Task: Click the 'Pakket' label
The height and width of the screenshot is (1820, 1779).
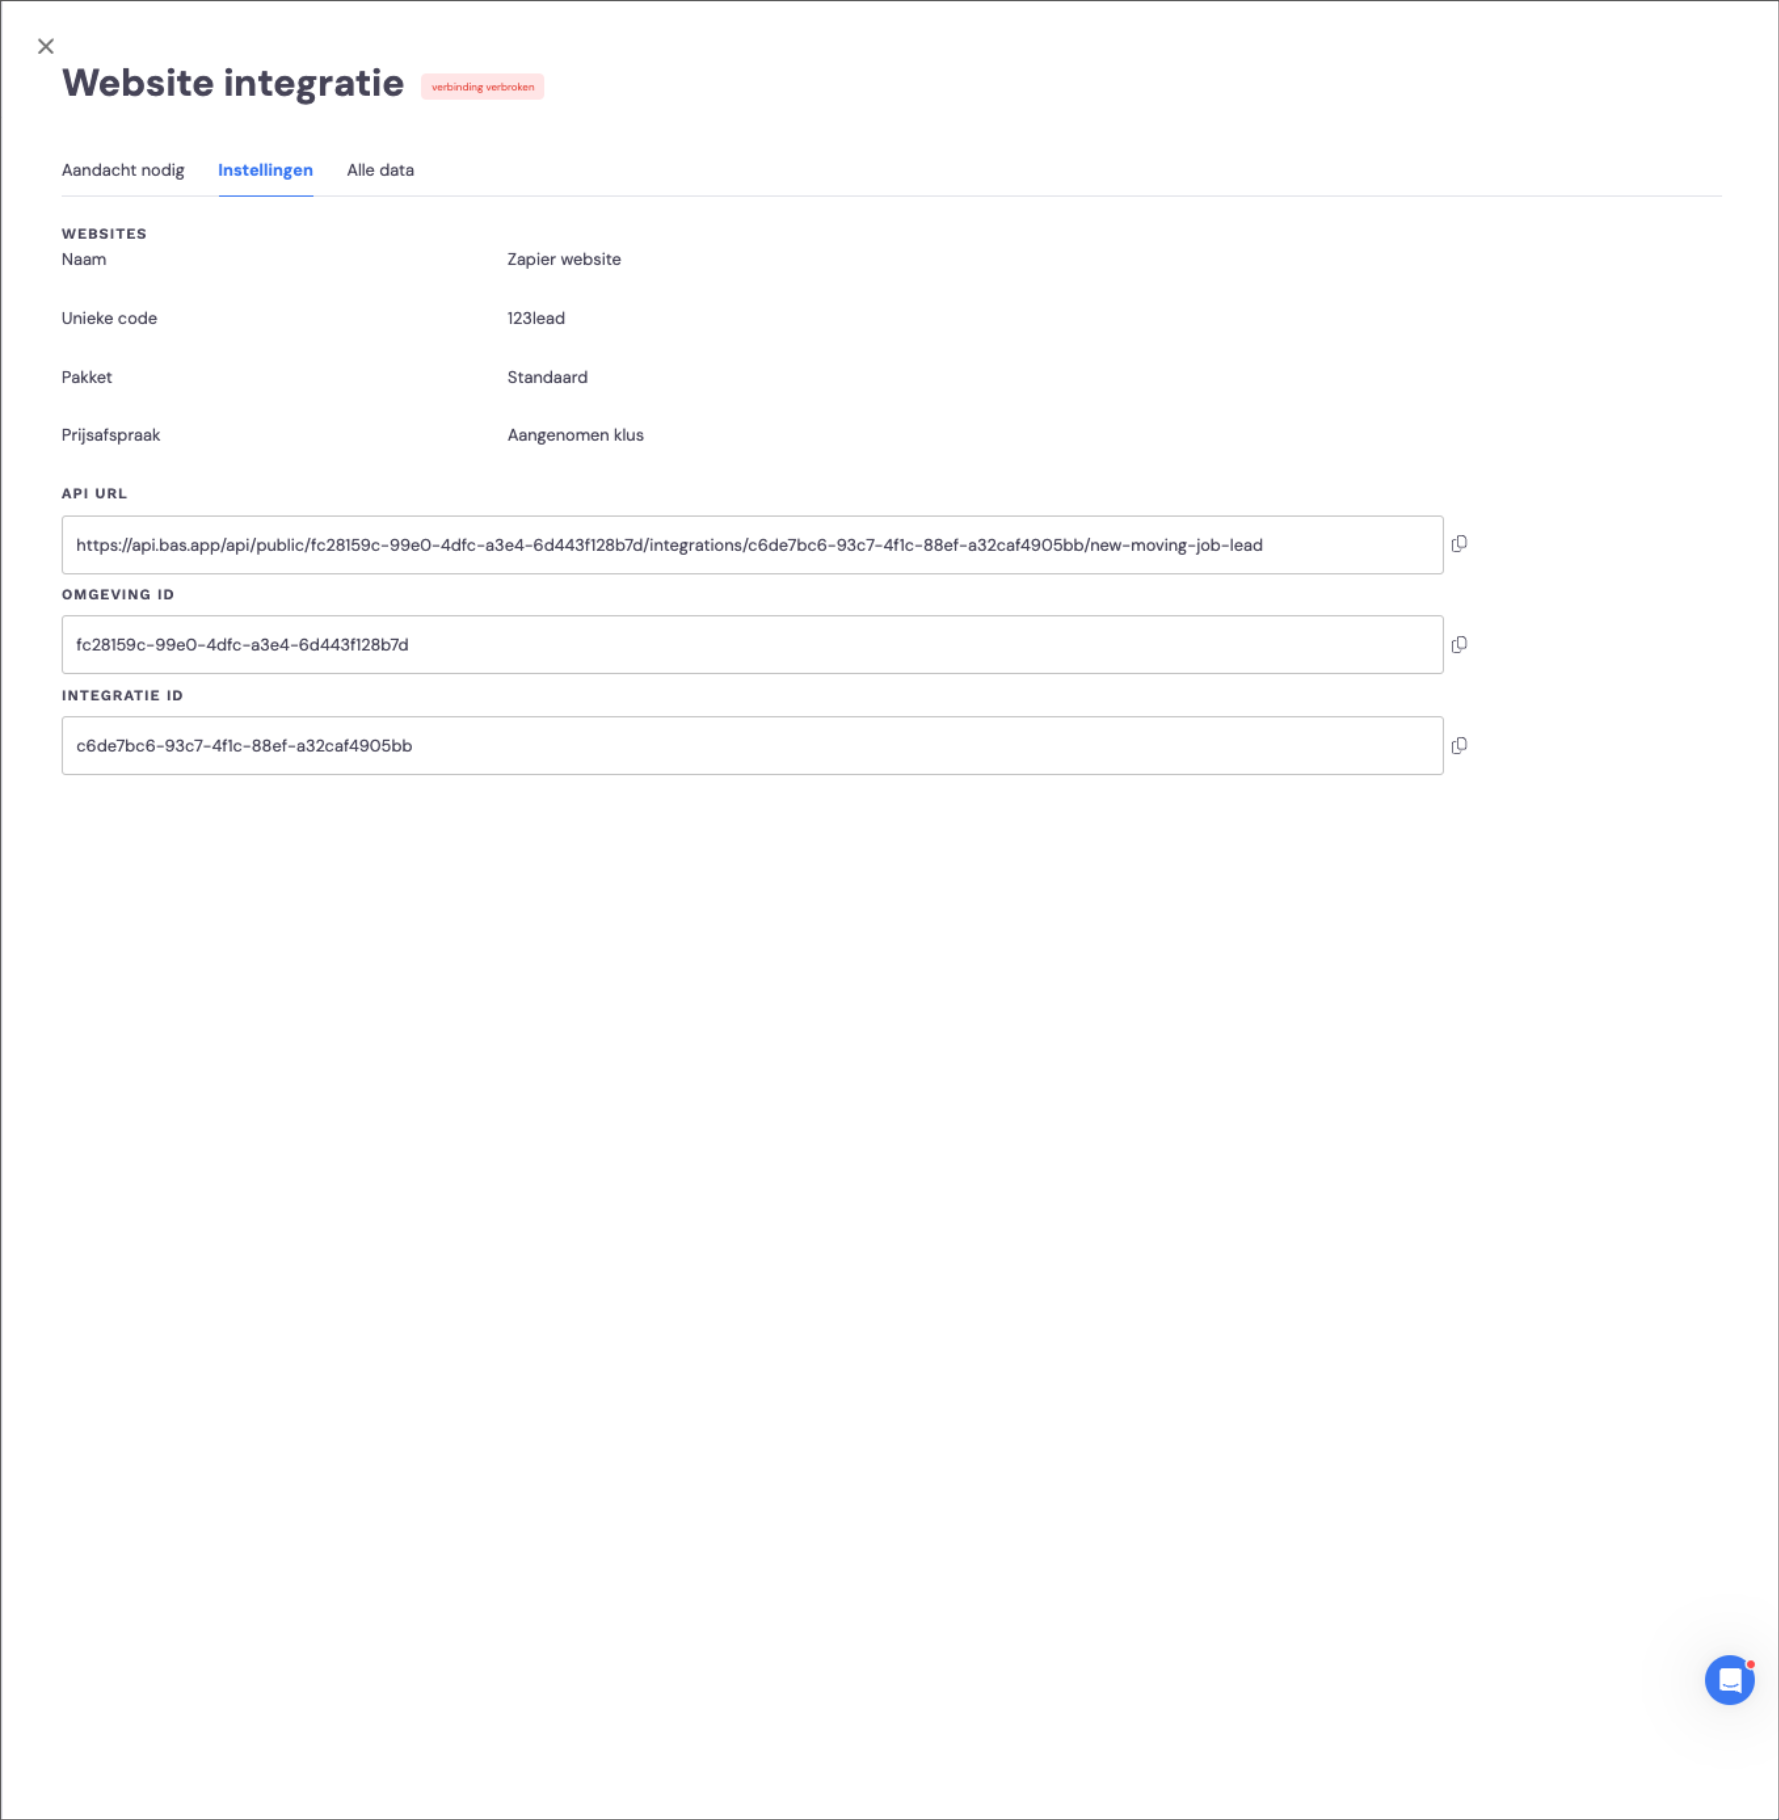Action: point(87,377)
